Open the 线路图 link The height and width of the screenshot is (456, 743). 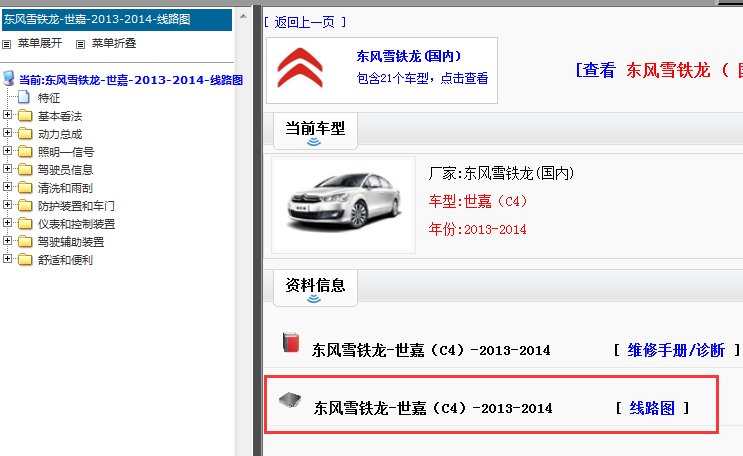[x=652, y=408]
